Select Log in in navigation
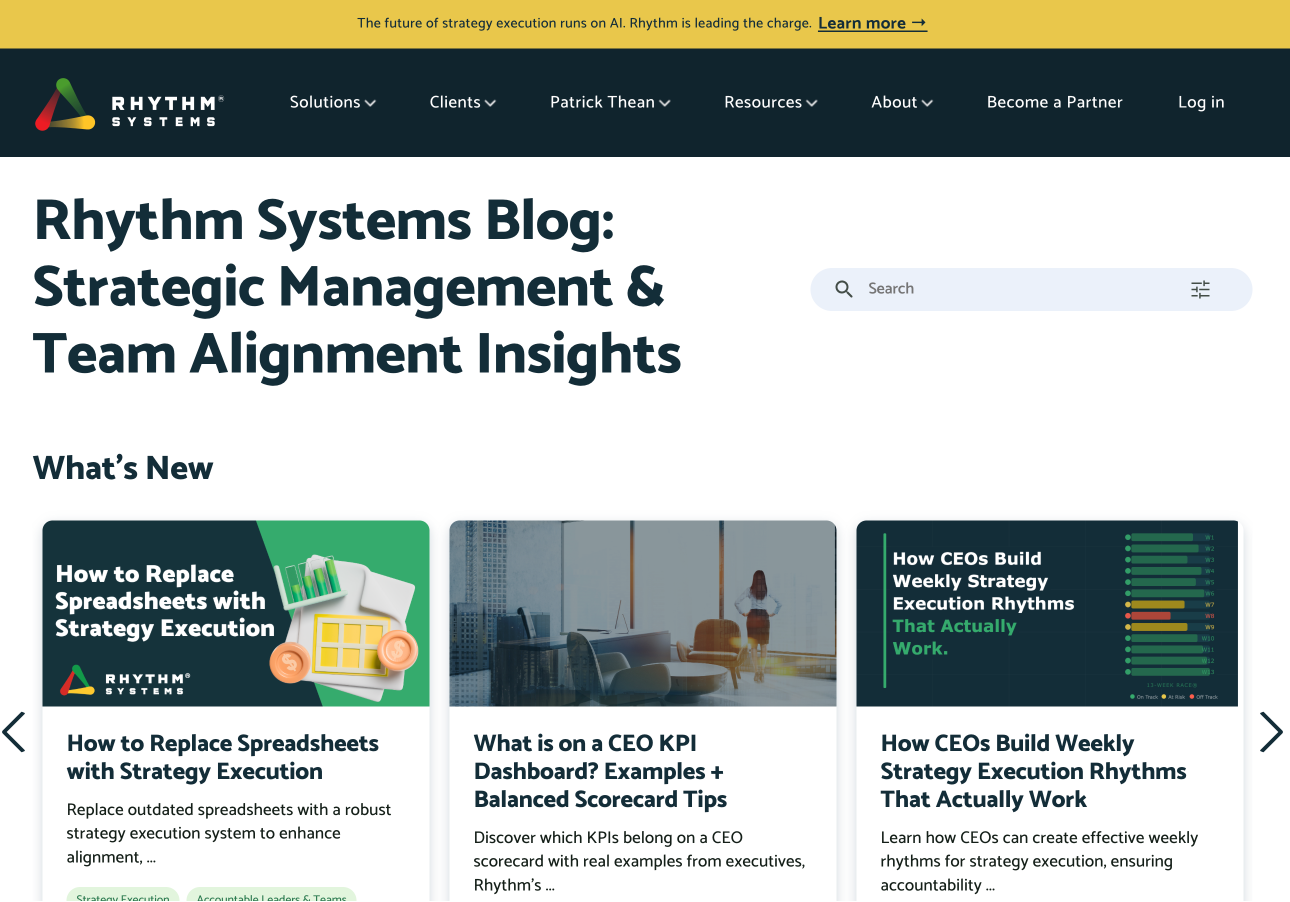Image resolution: width=1290 pixels, height=902 pixels. pyautogui.click(x=1201, y=102)
